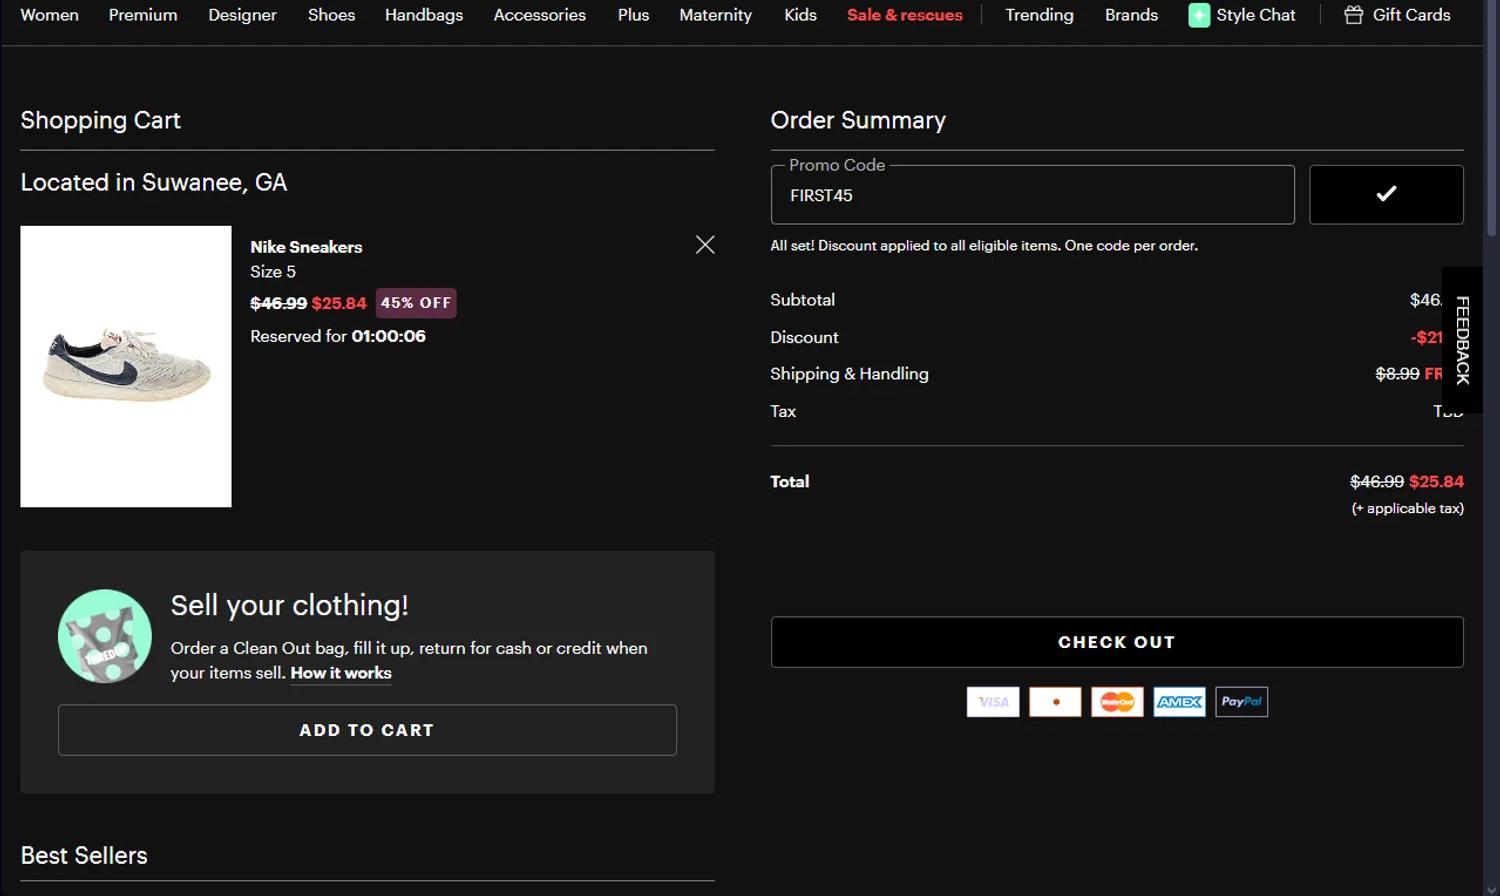The image size is (1500, 896).
Task: Click the PayPal payment icon
Action: tap(1241, 701)
